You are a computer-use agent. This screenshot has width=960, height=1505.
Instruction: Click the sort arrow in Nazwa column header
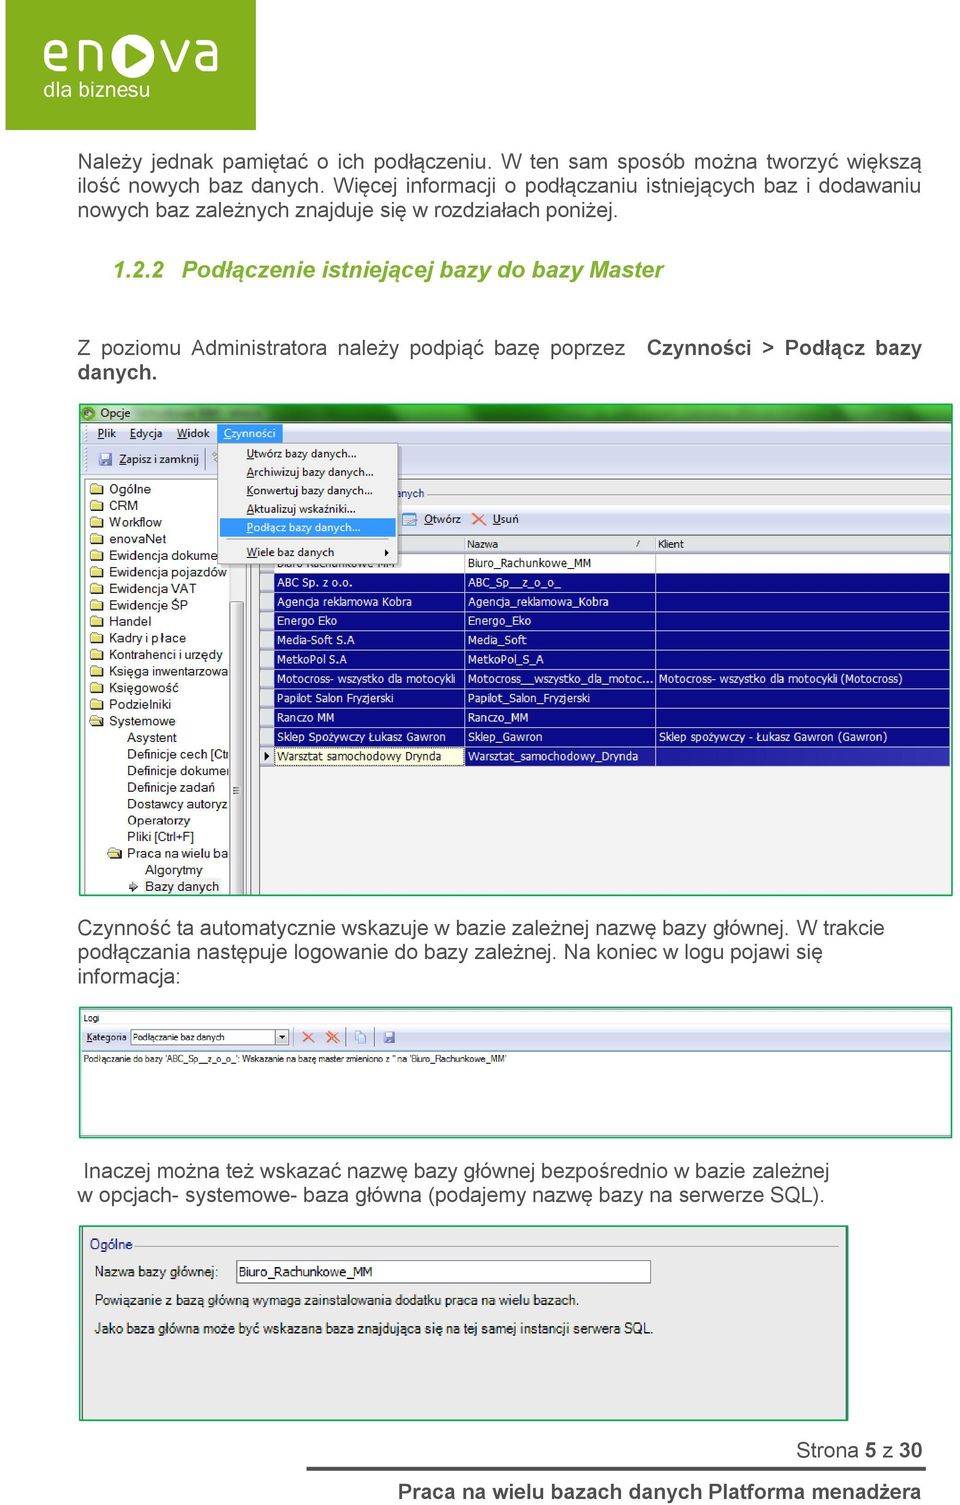638,544
